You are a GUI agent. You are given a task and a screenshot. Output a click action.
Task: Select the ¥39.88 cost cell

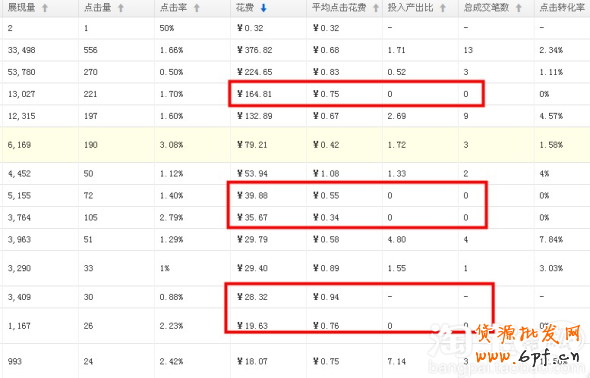click(252, 196)
